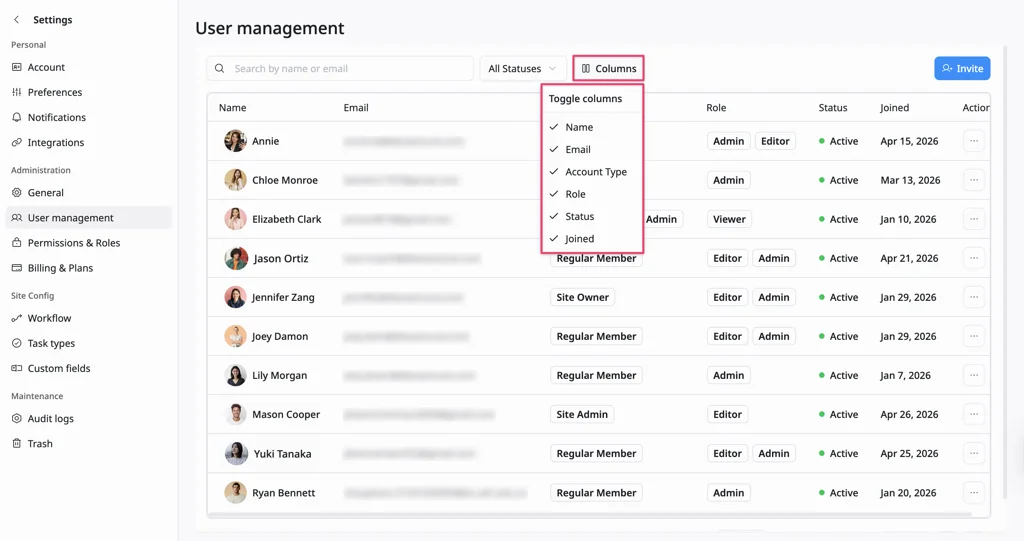Toggle the Role column visibility
Viewport: 1024px width, 541px height.
(592, 194)
